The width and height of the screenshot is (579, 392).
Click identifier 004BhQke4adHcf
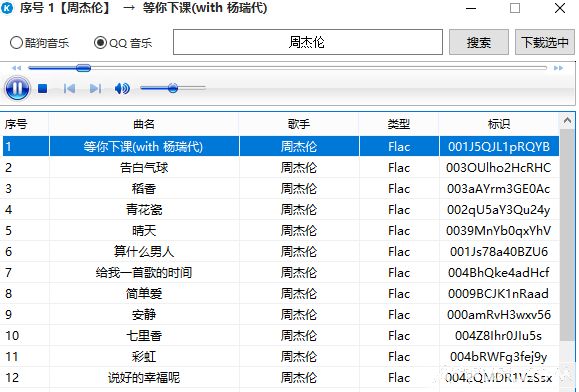click(499, 273)
